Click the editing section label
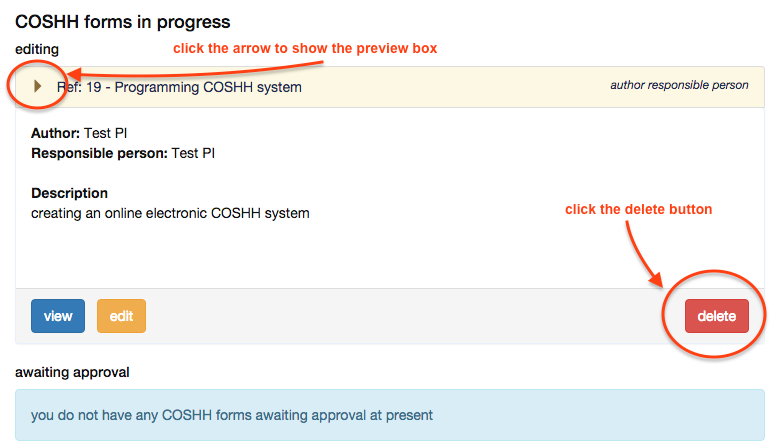 click(x=37, y=48)
